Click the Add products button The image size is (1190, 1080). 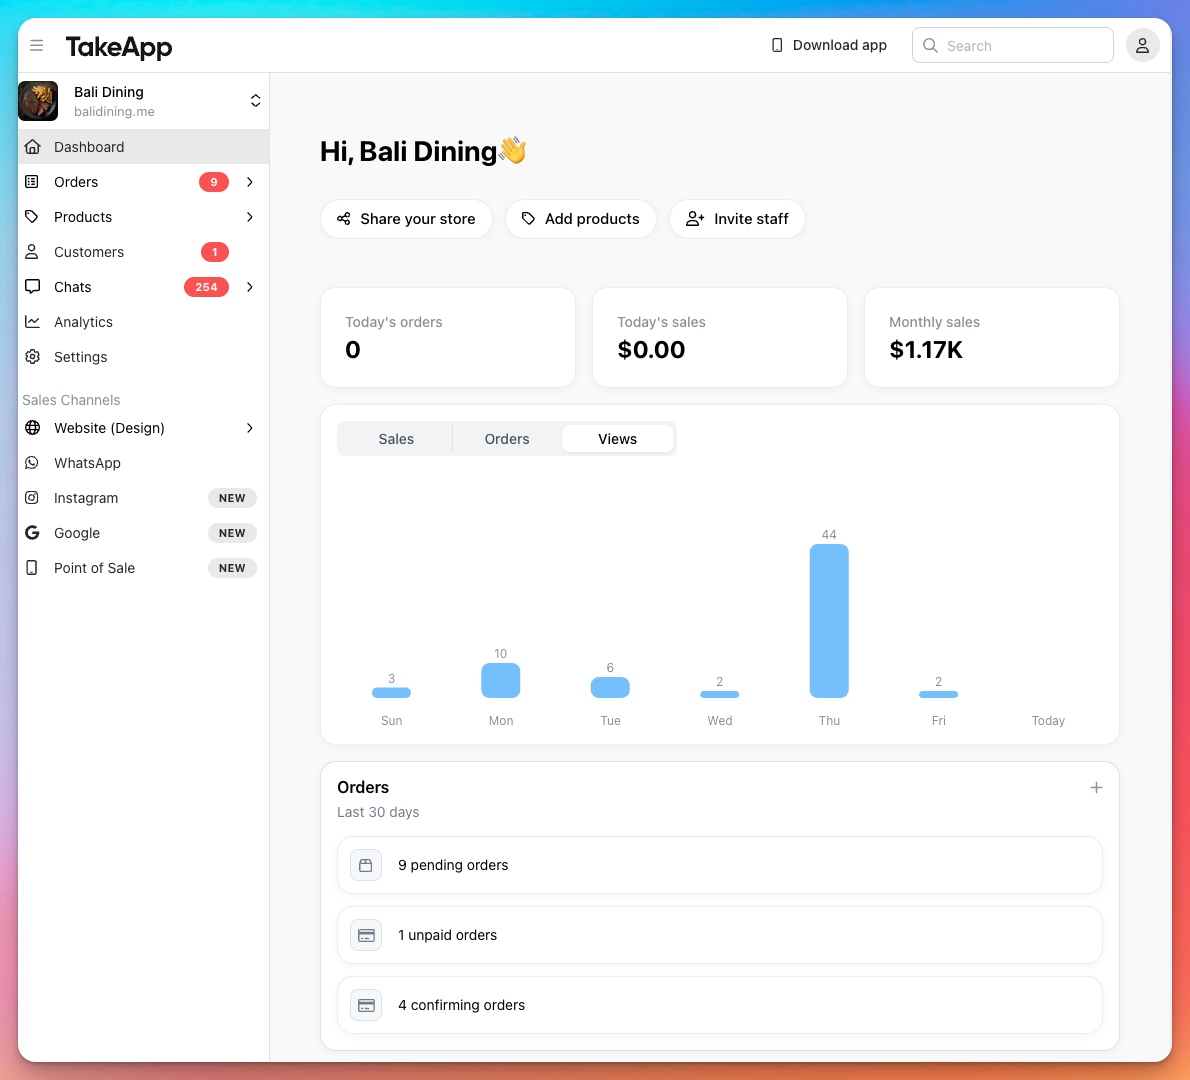[581, 219]
